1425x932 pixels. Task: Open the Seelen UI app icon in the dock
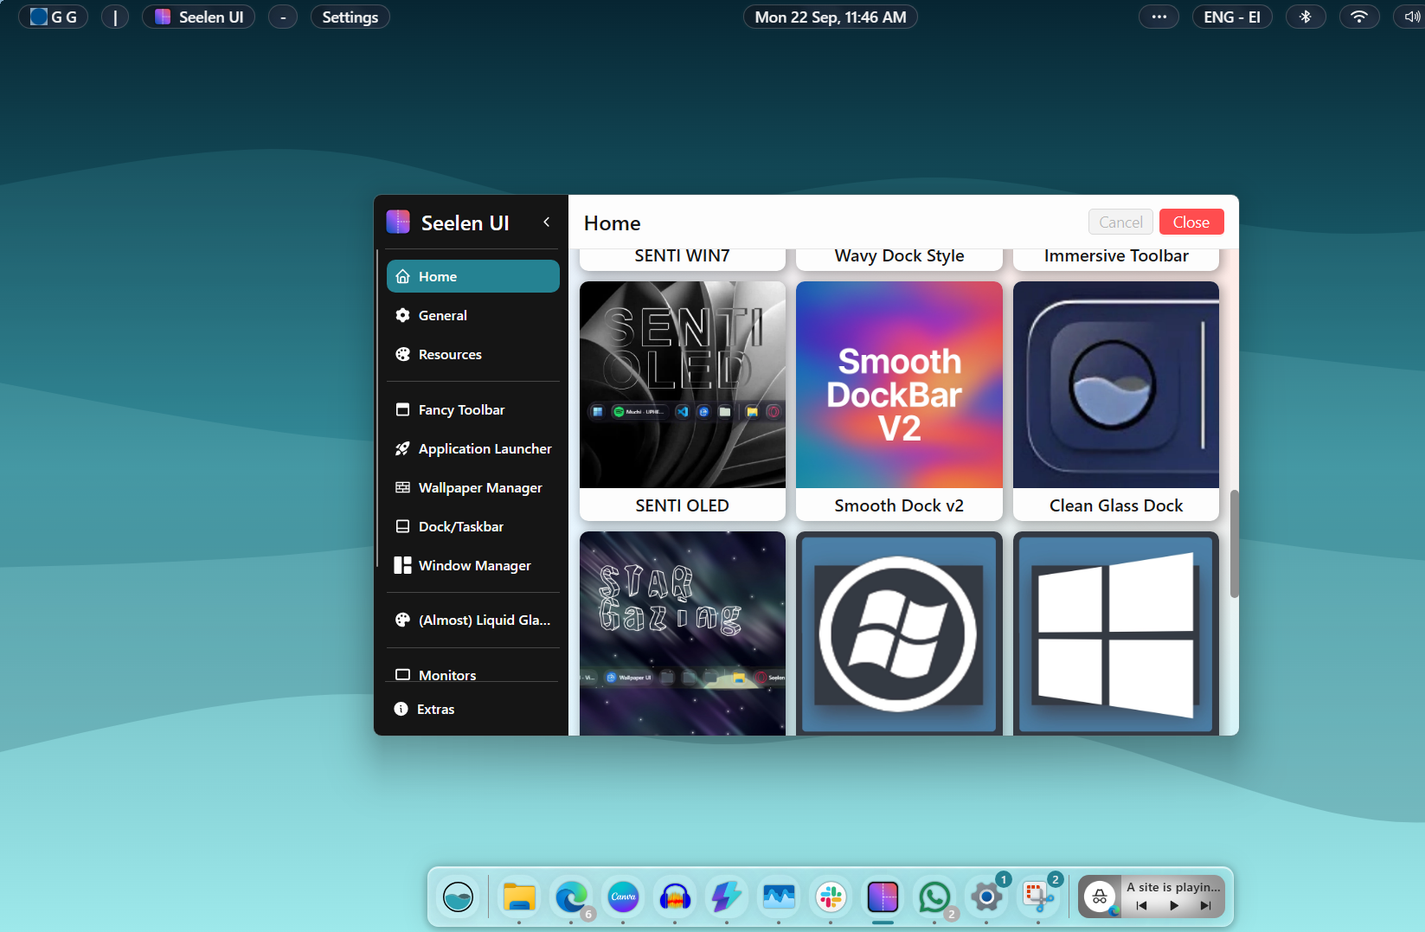(883, 897)
